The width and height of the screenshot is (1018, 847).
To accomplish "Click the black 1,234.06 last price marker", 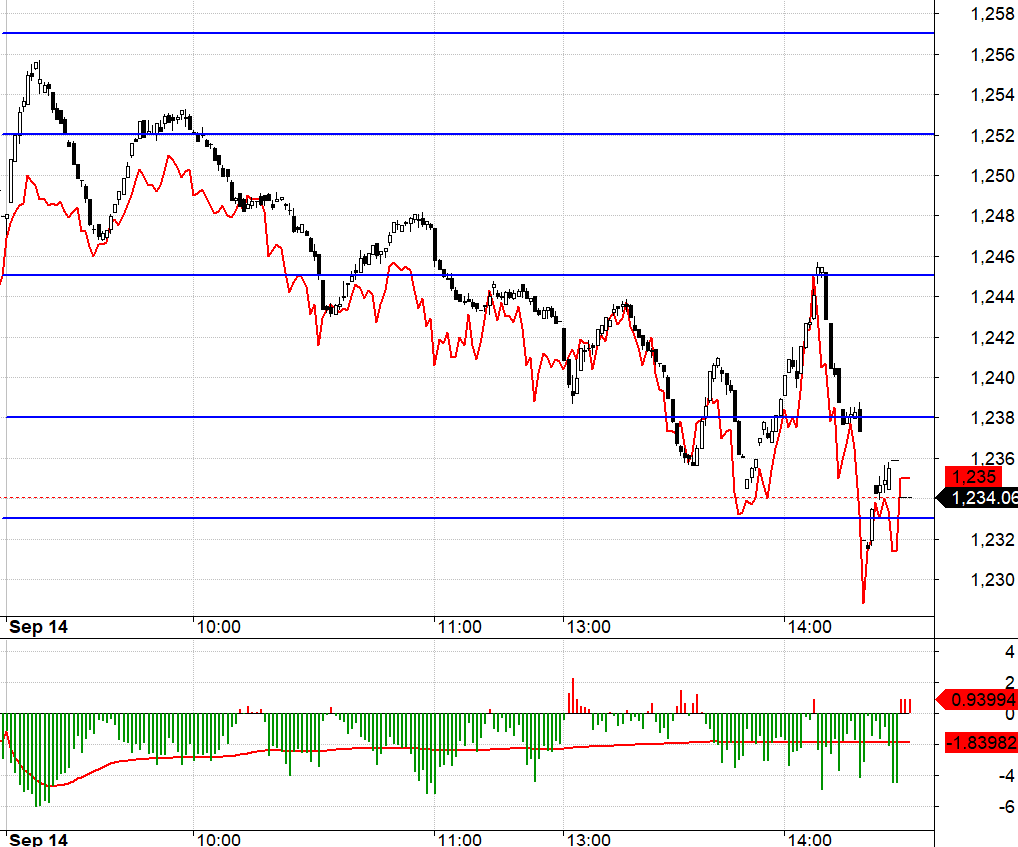I will (980, 498).
